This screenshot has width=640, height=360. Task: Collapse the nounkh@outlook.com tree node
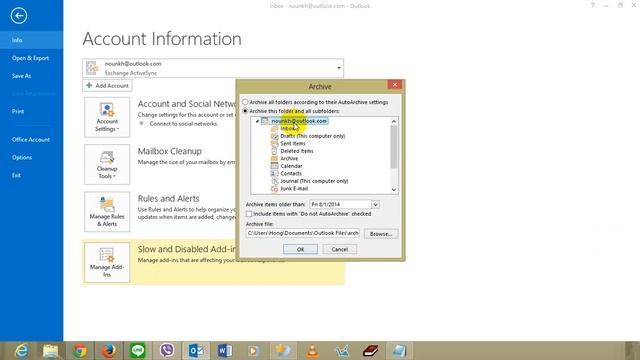tap(257, 121)
